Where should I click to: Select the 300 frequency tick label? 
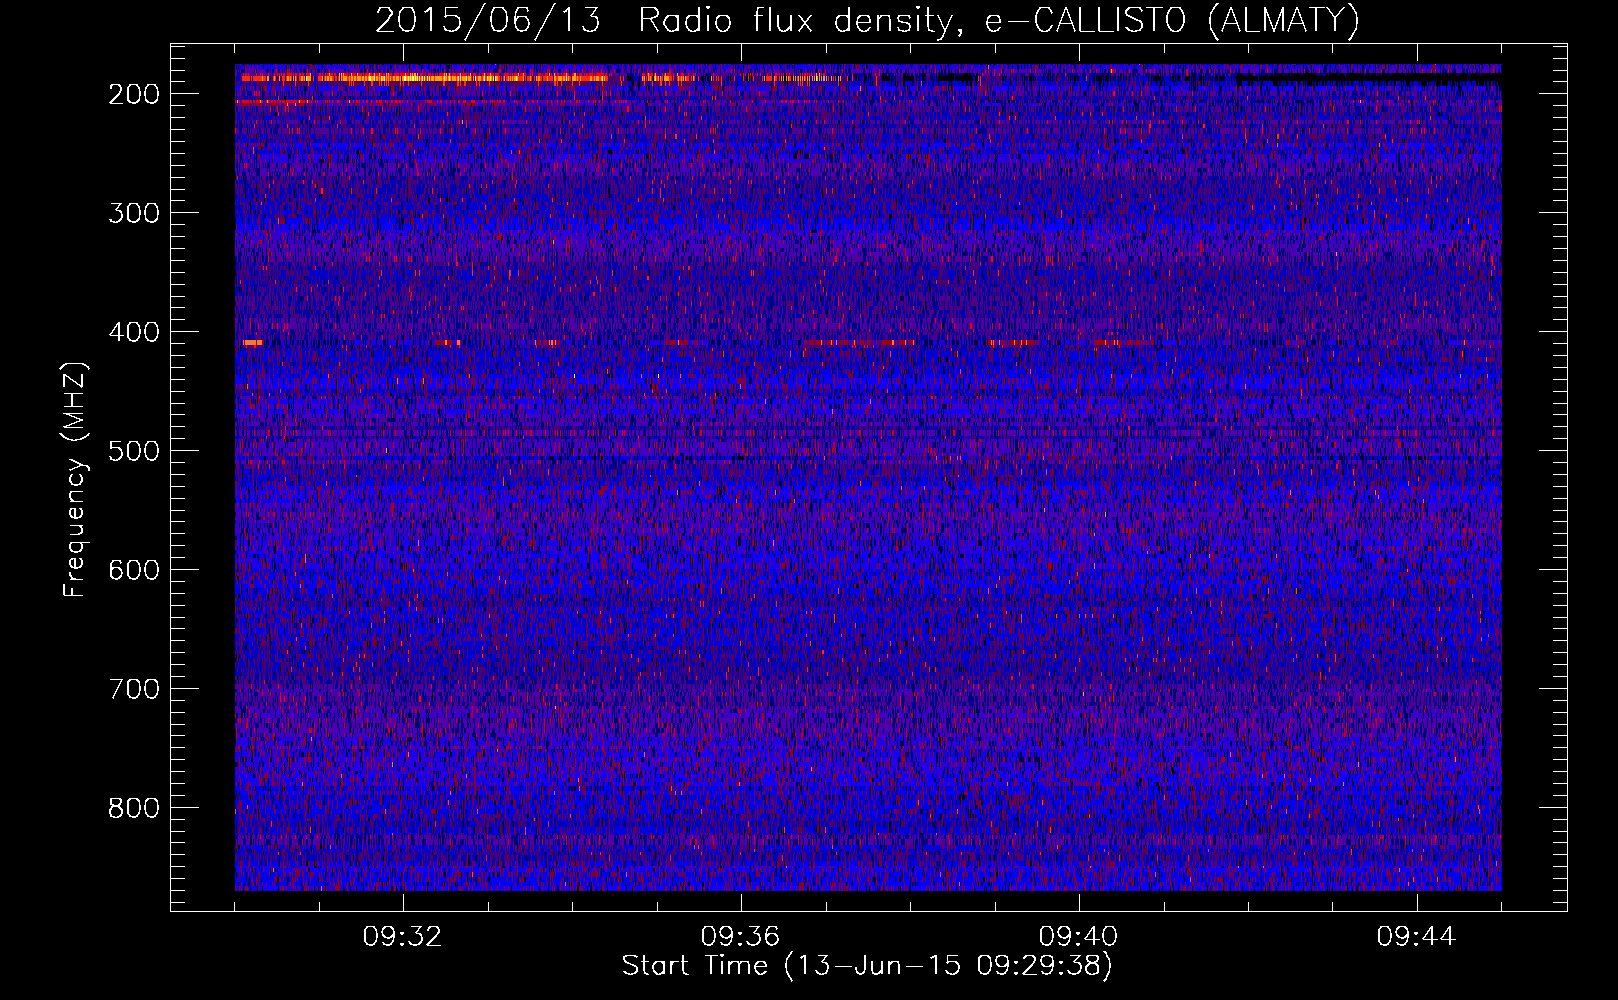(x=133, y=213)
